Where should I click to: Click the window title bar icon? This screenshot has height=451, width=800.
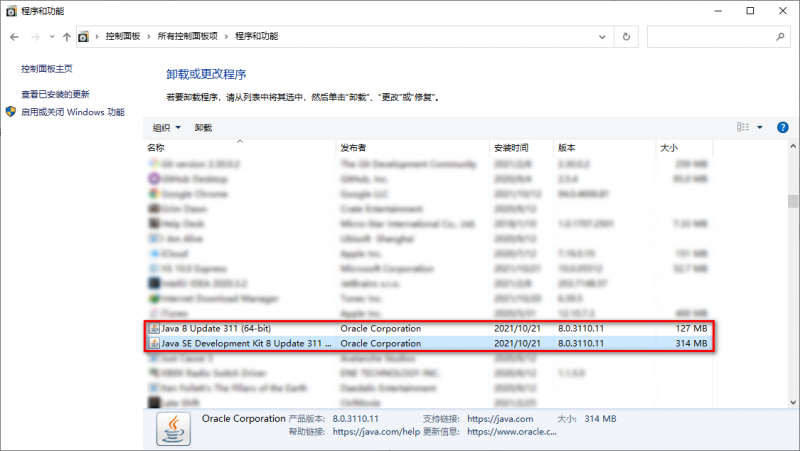[11, 11]
